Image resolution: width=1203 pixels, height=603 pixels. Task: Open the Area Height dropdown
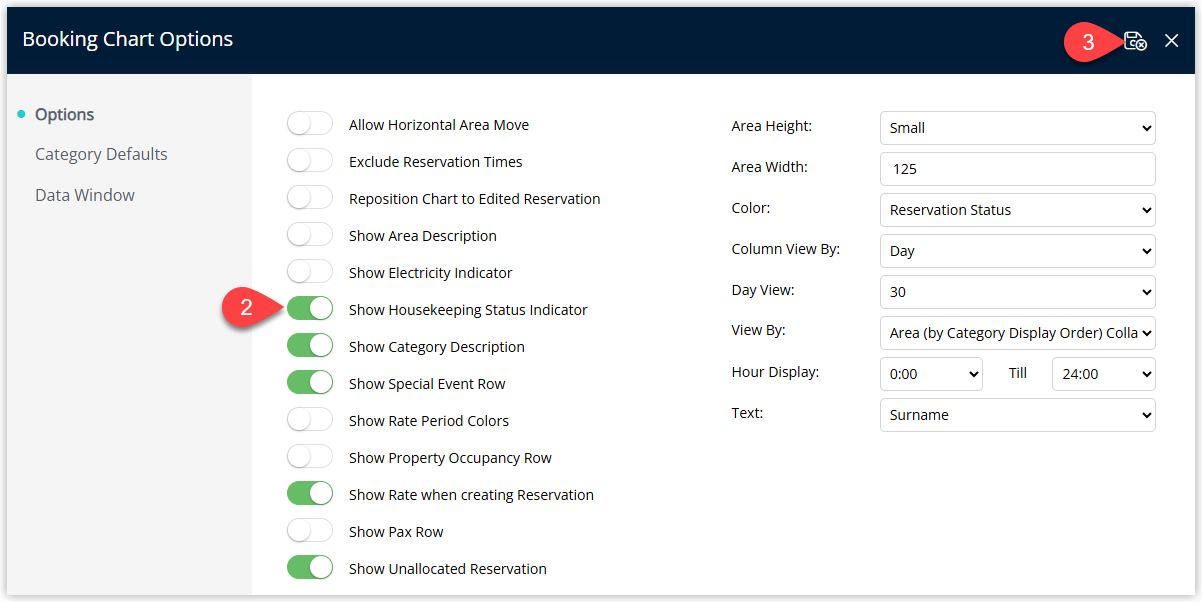[x=1017, y=128]
